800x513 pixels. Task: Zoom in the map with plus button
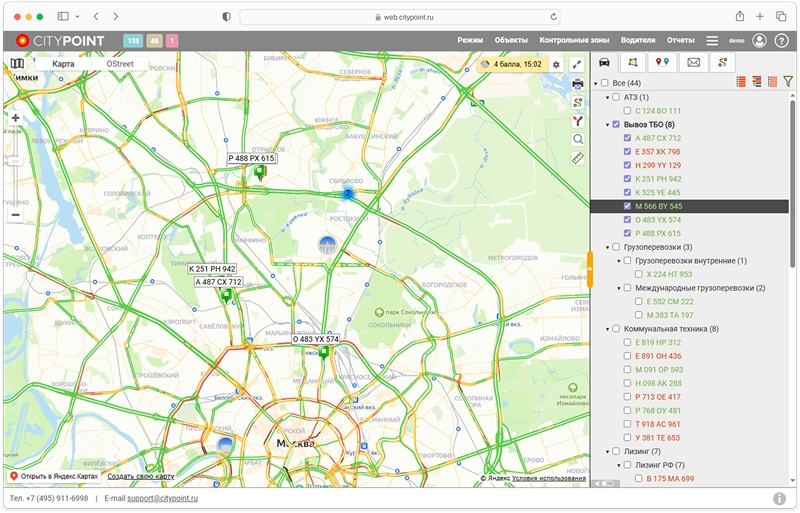click(x=15, y=118)
